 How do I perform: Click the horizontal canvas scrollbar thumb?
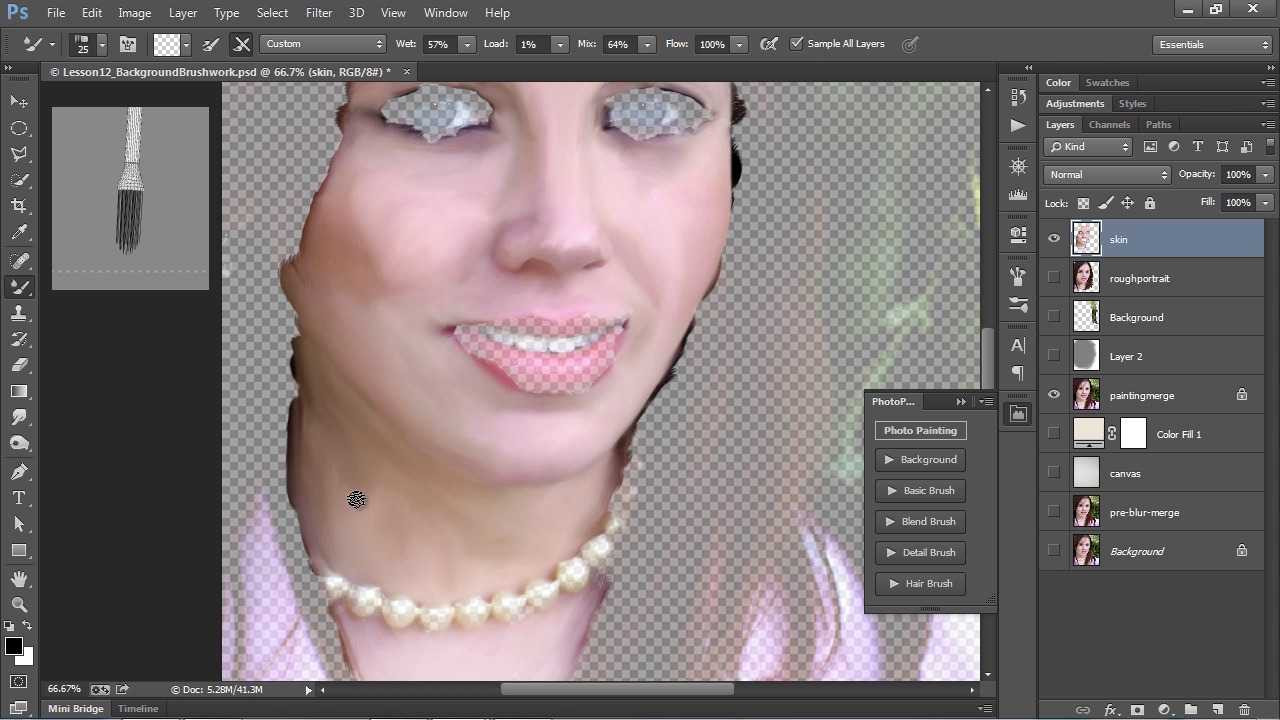point(617,689)
